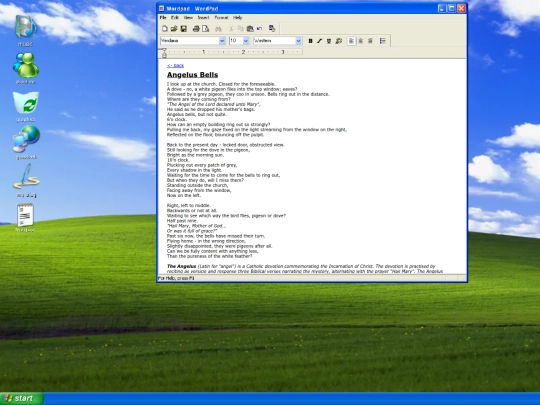Click the 'Angelus Bells' heading
Screen dimensions: 540x405
pos(192,75)
